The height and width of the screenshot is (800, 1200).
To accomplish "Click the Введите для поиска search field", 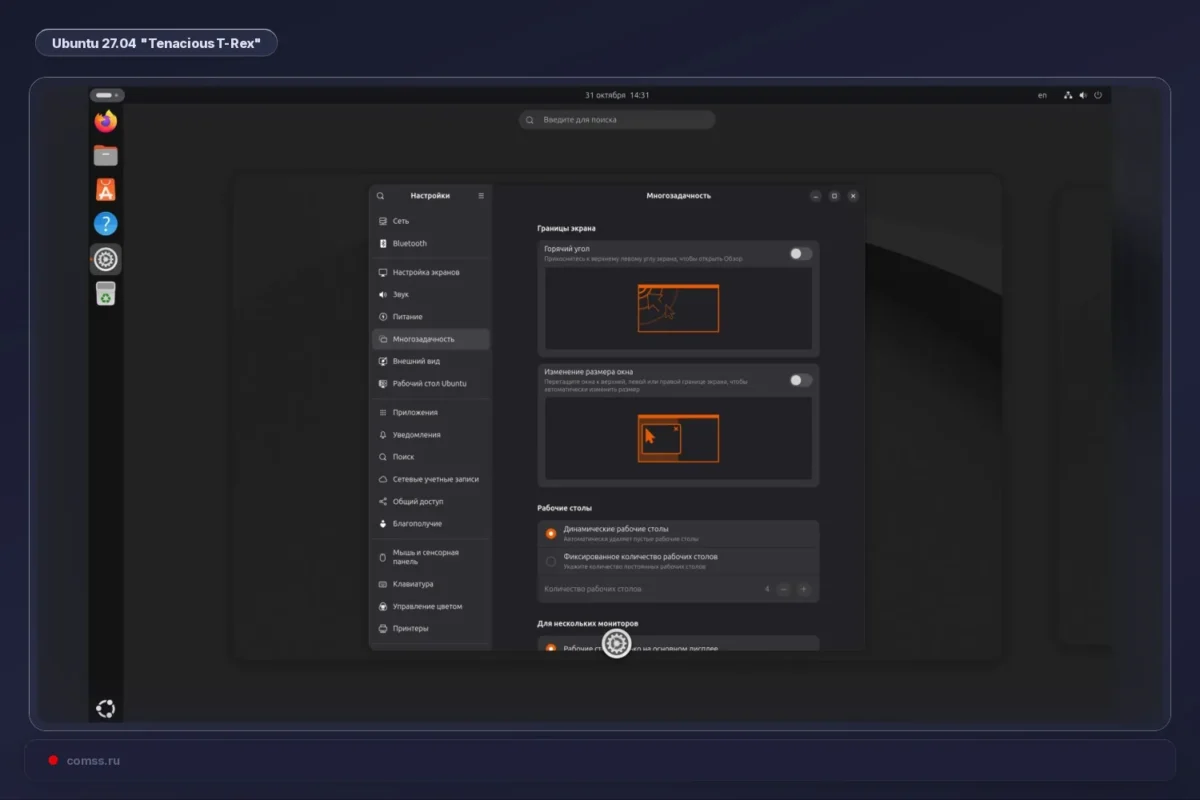I will pos(617,120).
